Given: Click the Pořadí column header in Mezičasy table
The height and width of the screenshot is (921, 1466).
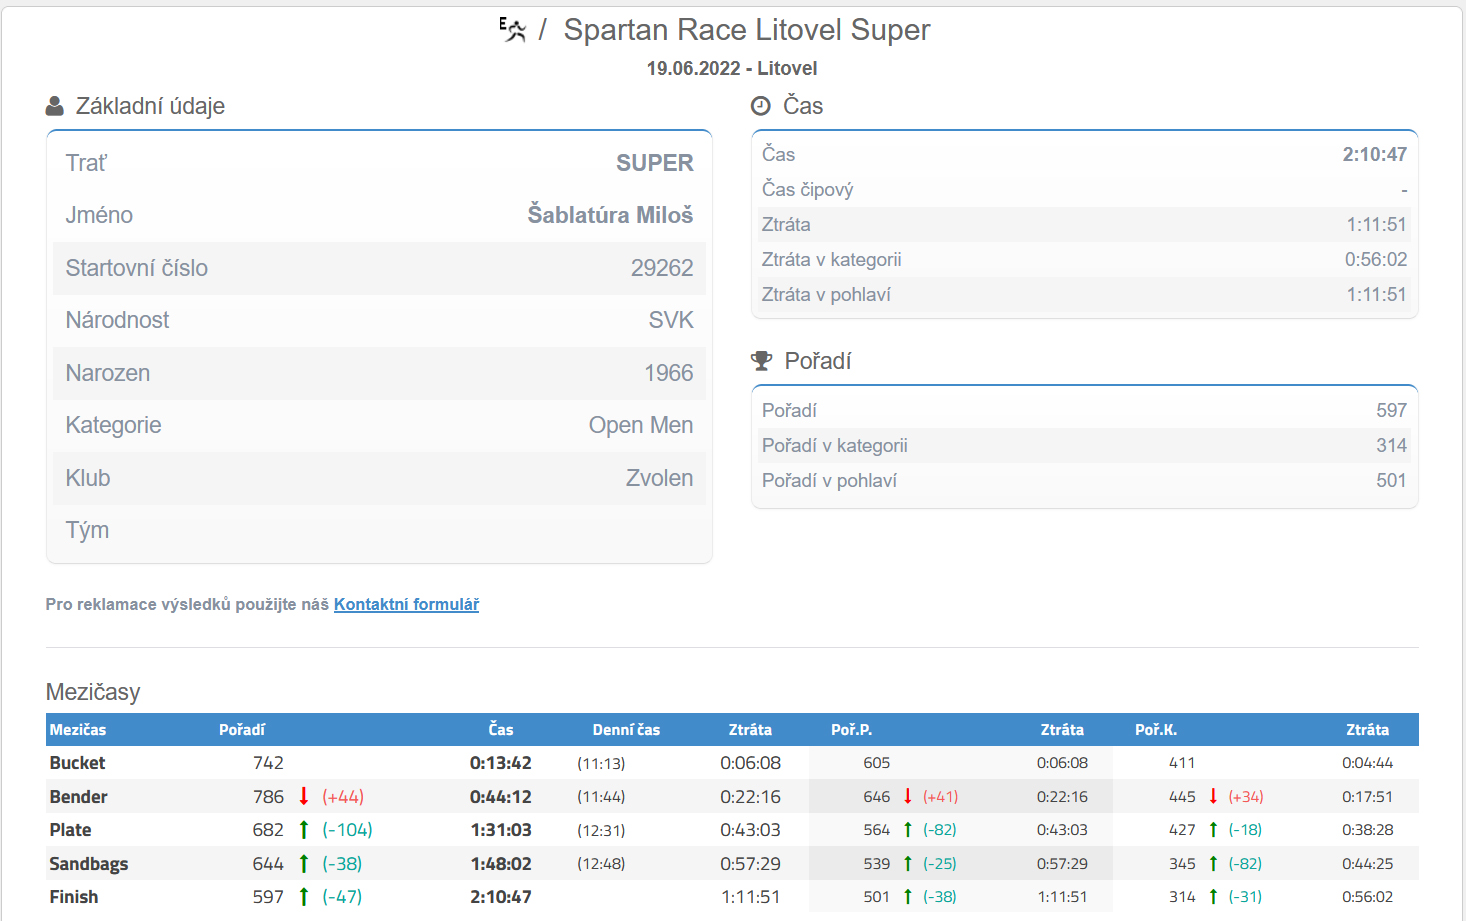Looking at the screenshot, I should [242, 730].
